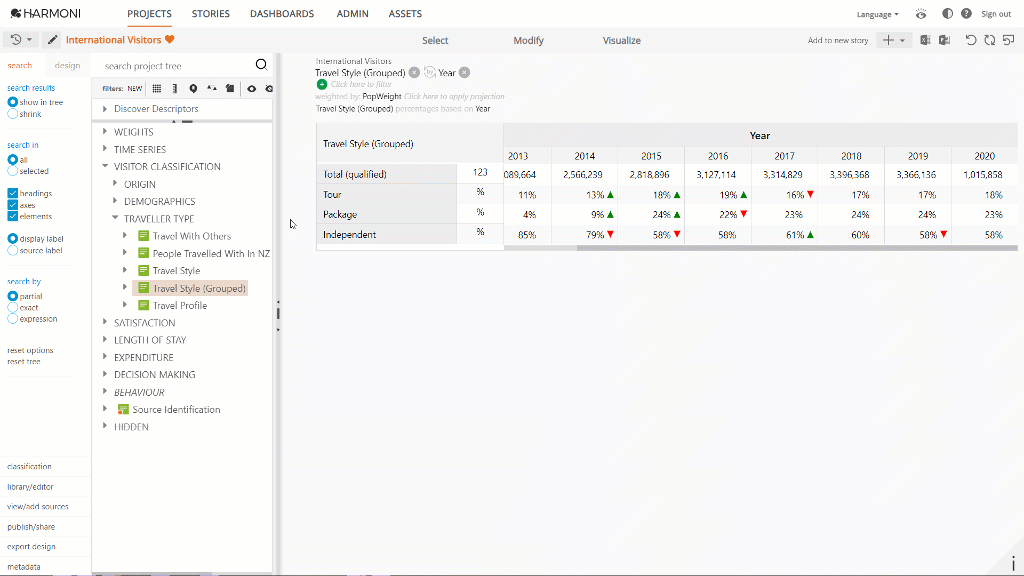Open the Add to new story plus dropdown

pos(894,40)
